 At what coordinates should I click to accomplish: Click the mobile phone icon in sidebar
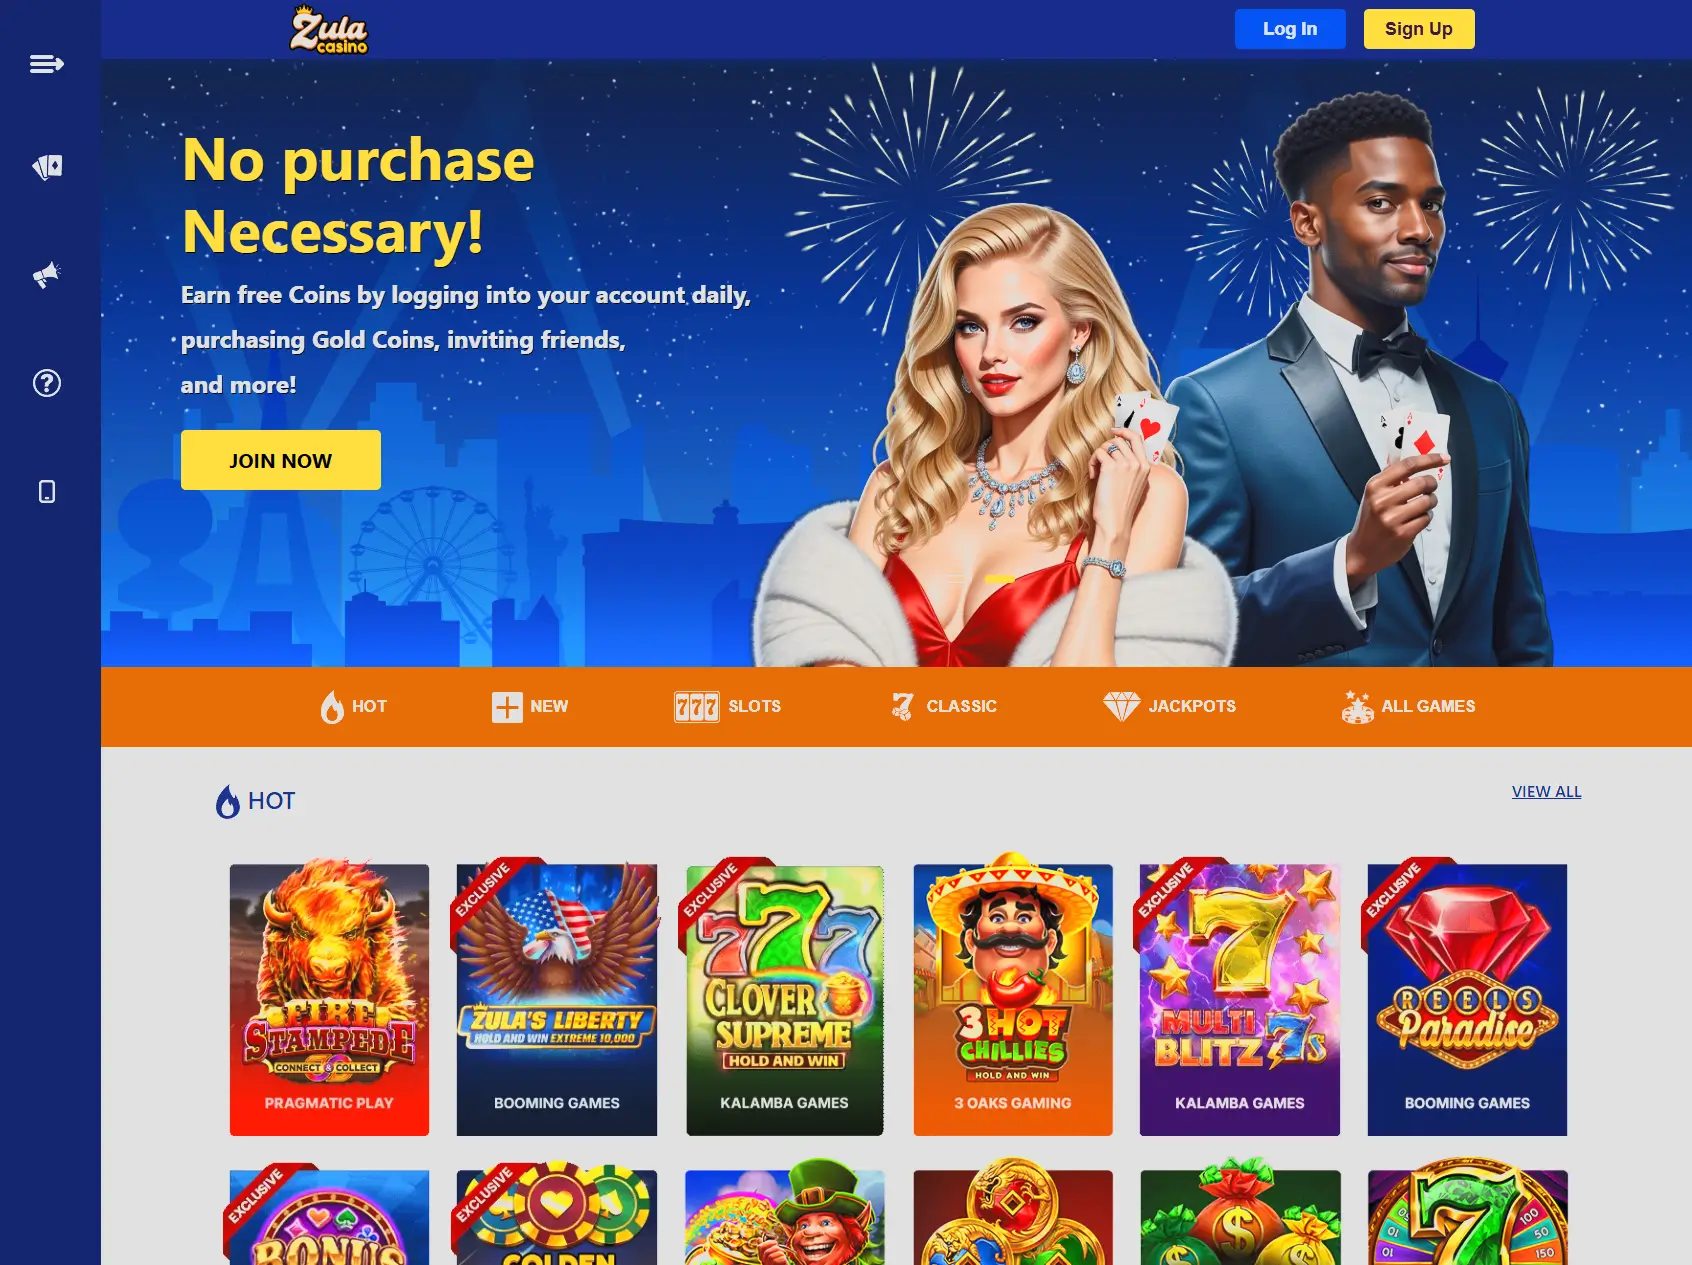pyautogui.click(x=47, y=491)
